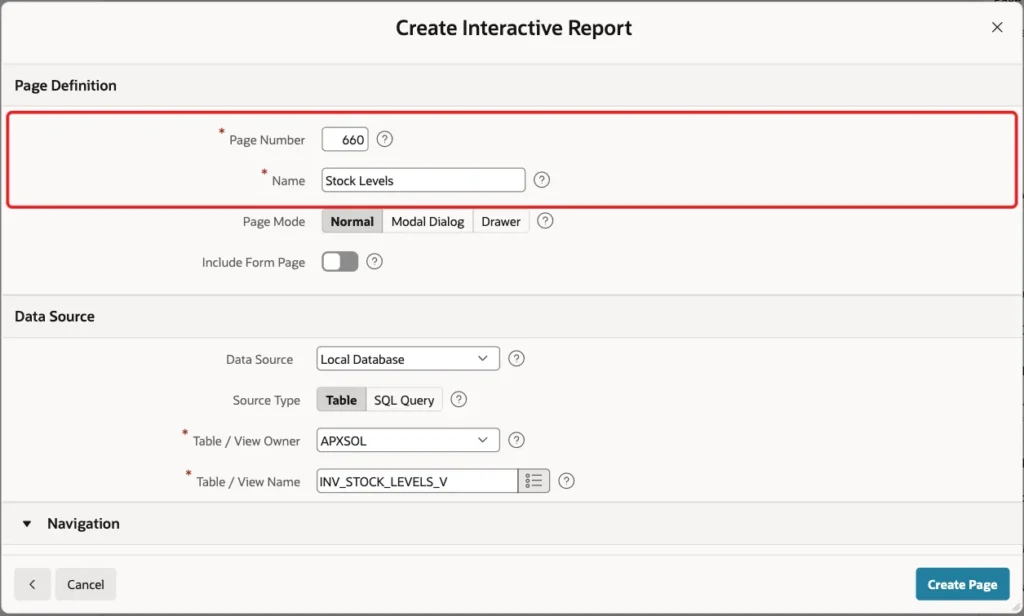Screen dimensions: 1024x616
Task: Go back with the chevron button
Action: [33, 584]
